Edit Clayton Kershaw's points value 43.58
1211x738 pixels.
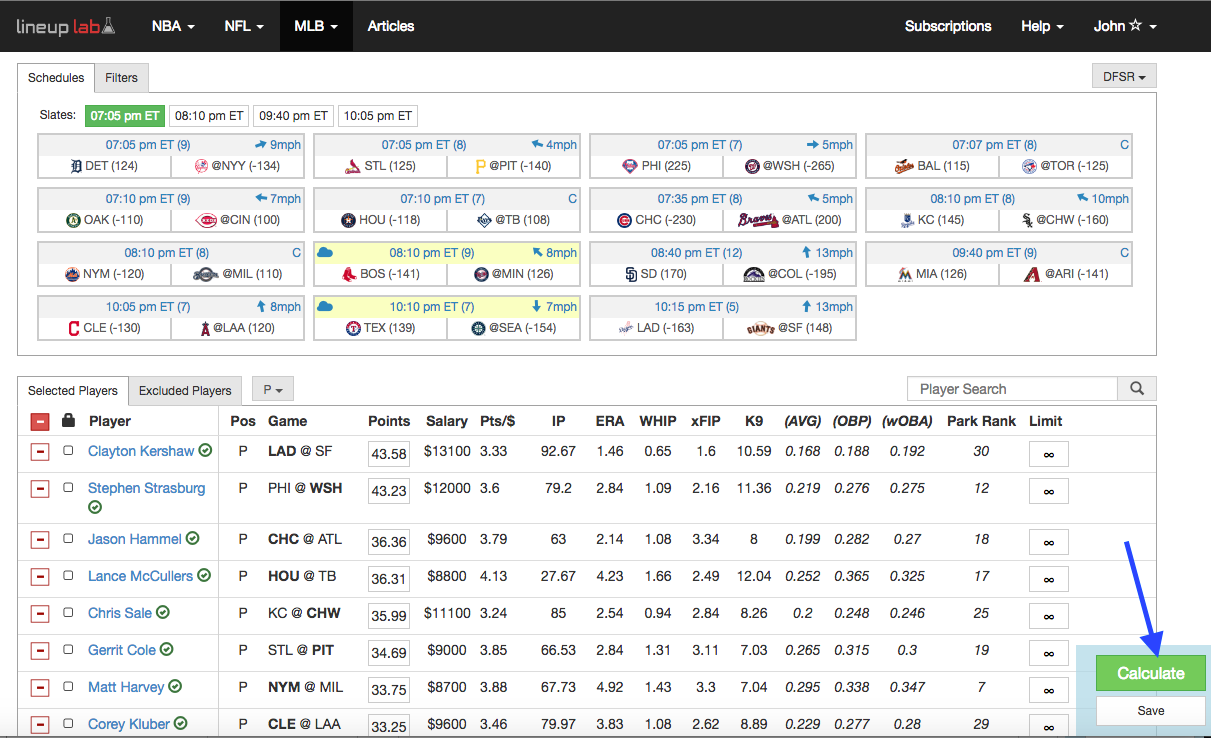(389, 454)
